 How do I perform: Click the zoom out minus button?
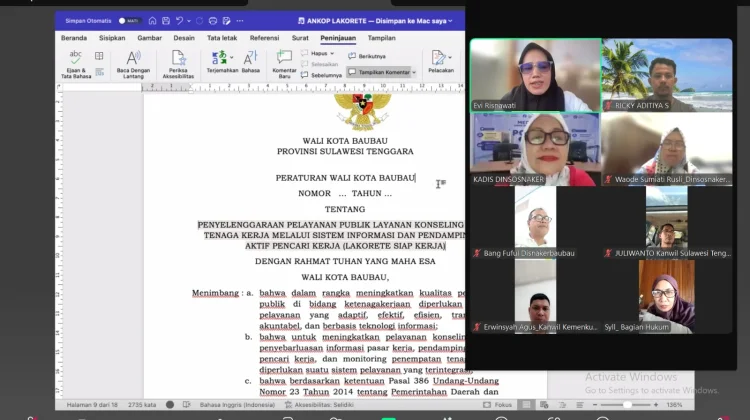595,405
